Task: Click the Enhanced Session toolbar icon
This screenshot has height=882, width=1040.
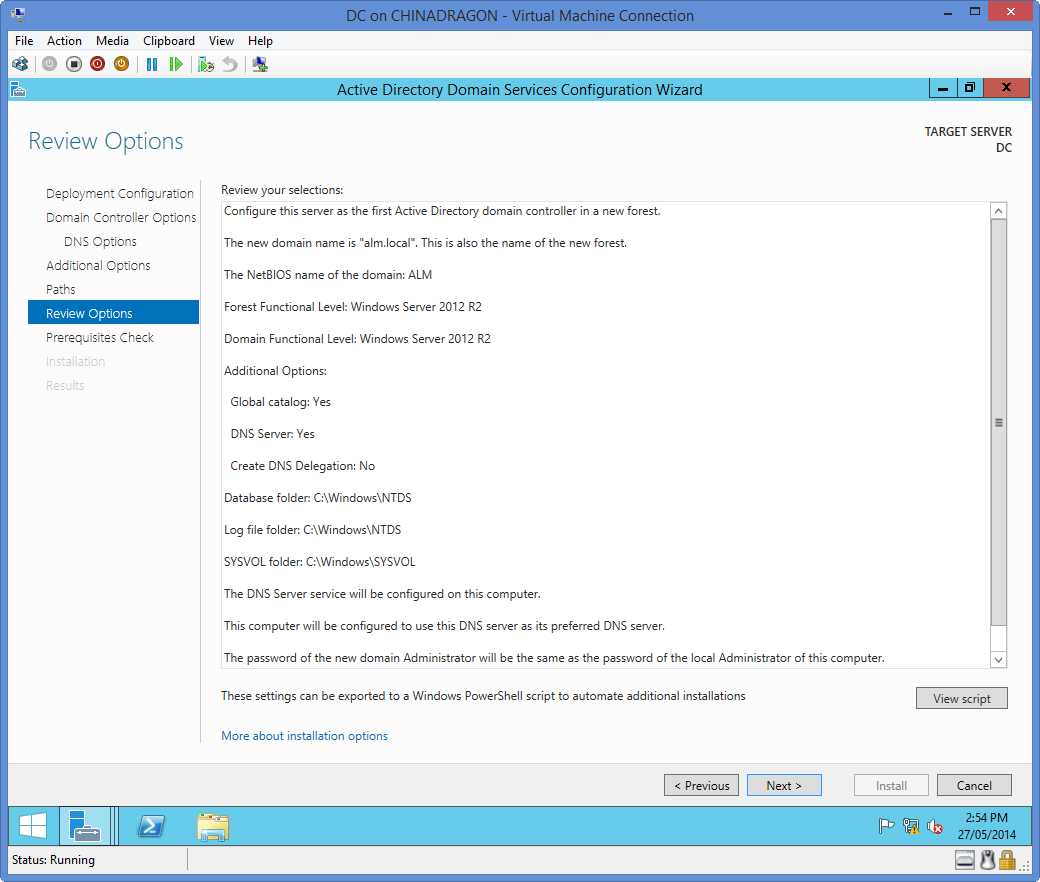Action: tap(259, 64)
